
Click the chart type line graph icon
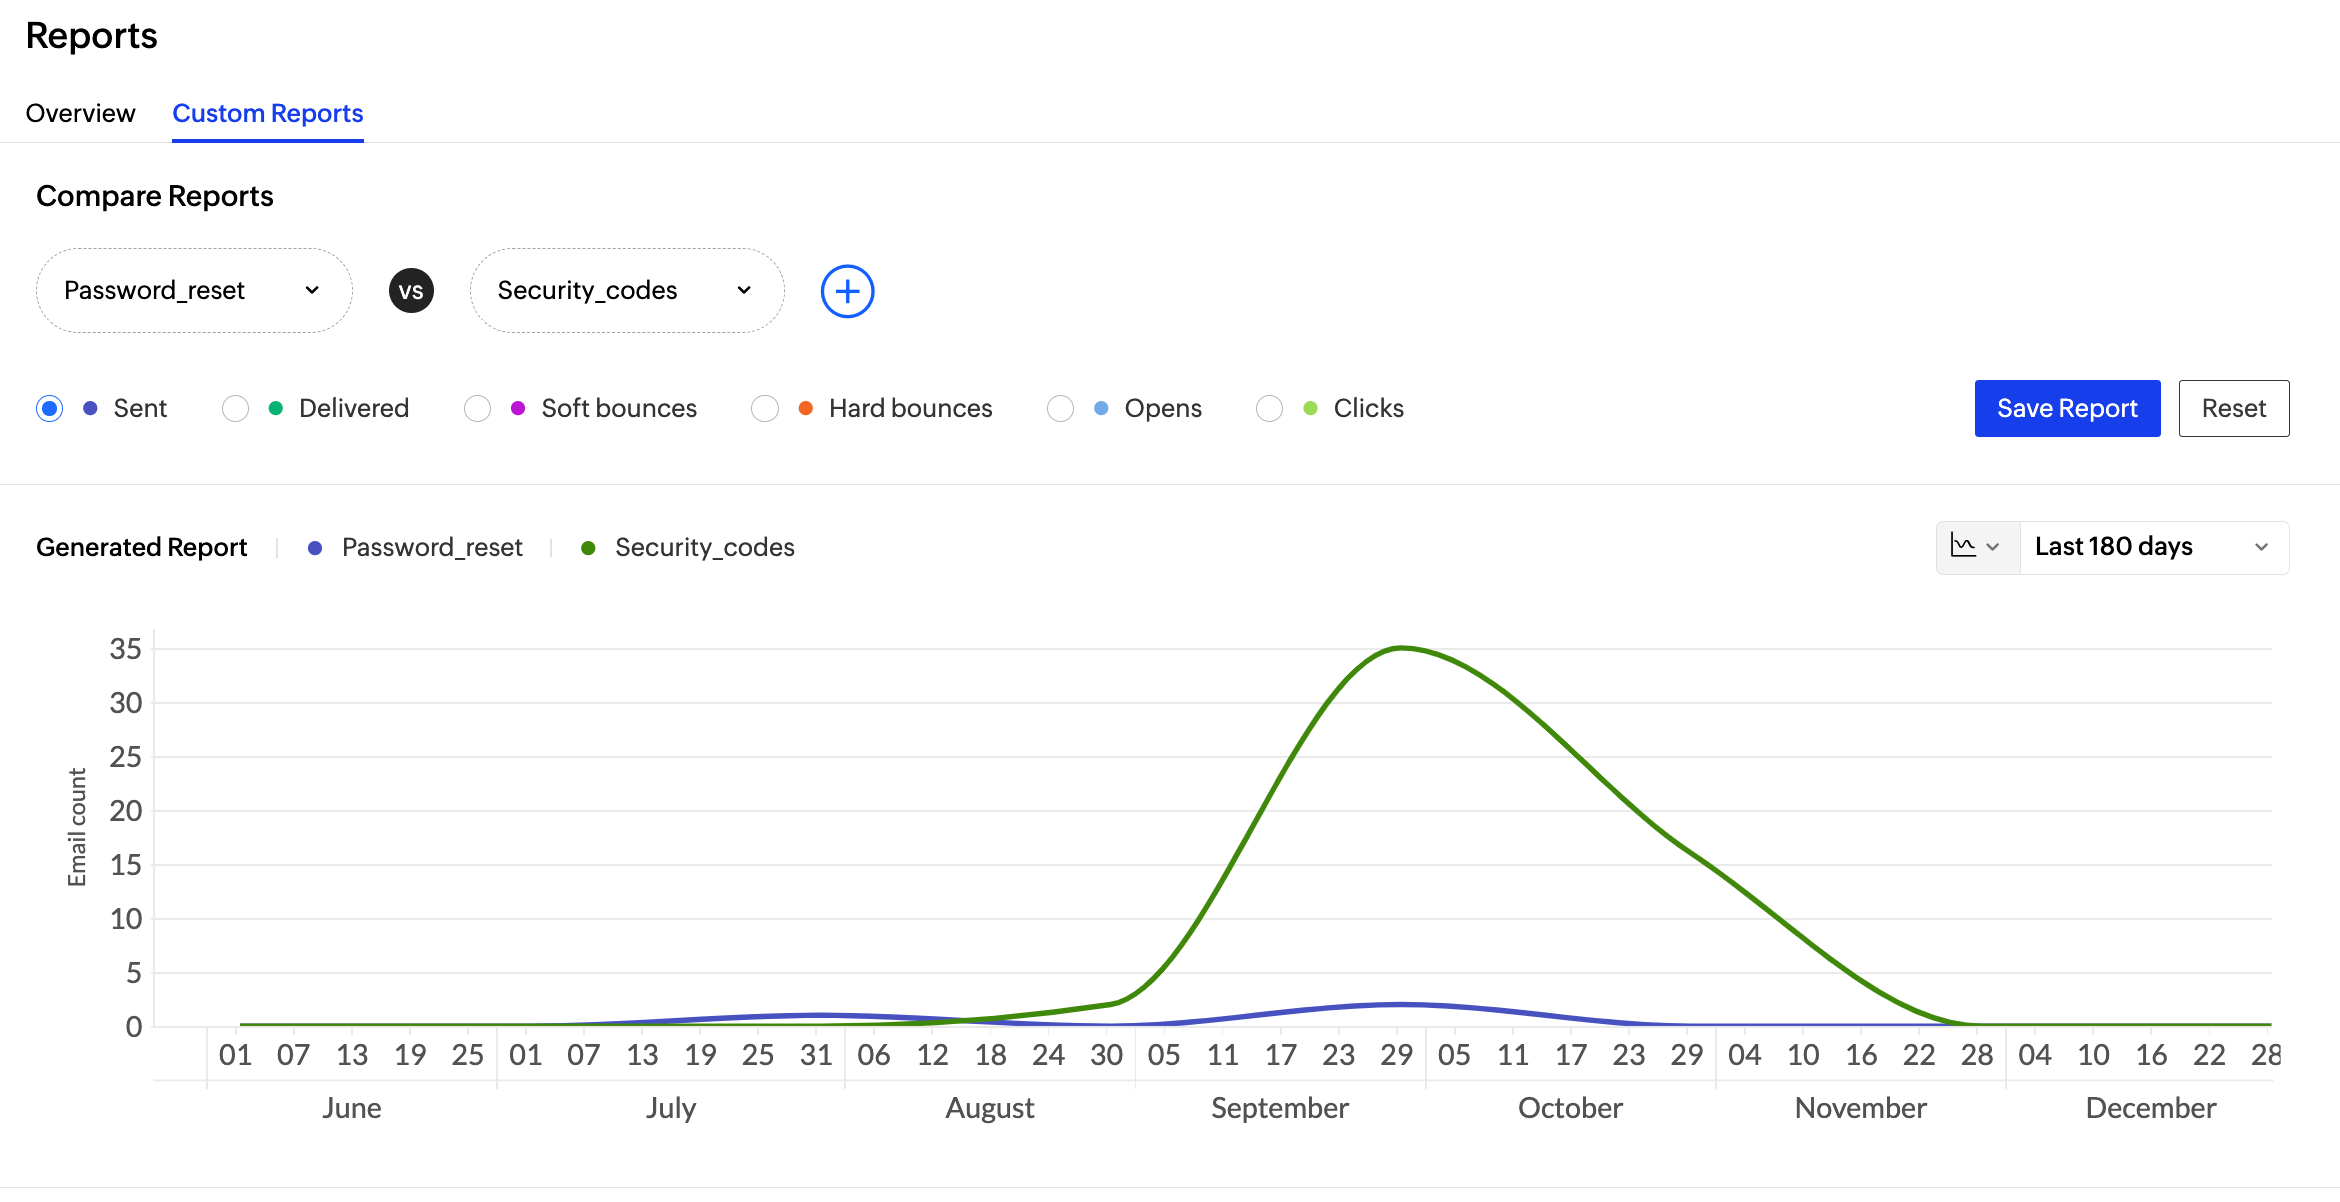(x=1964, y=546)
